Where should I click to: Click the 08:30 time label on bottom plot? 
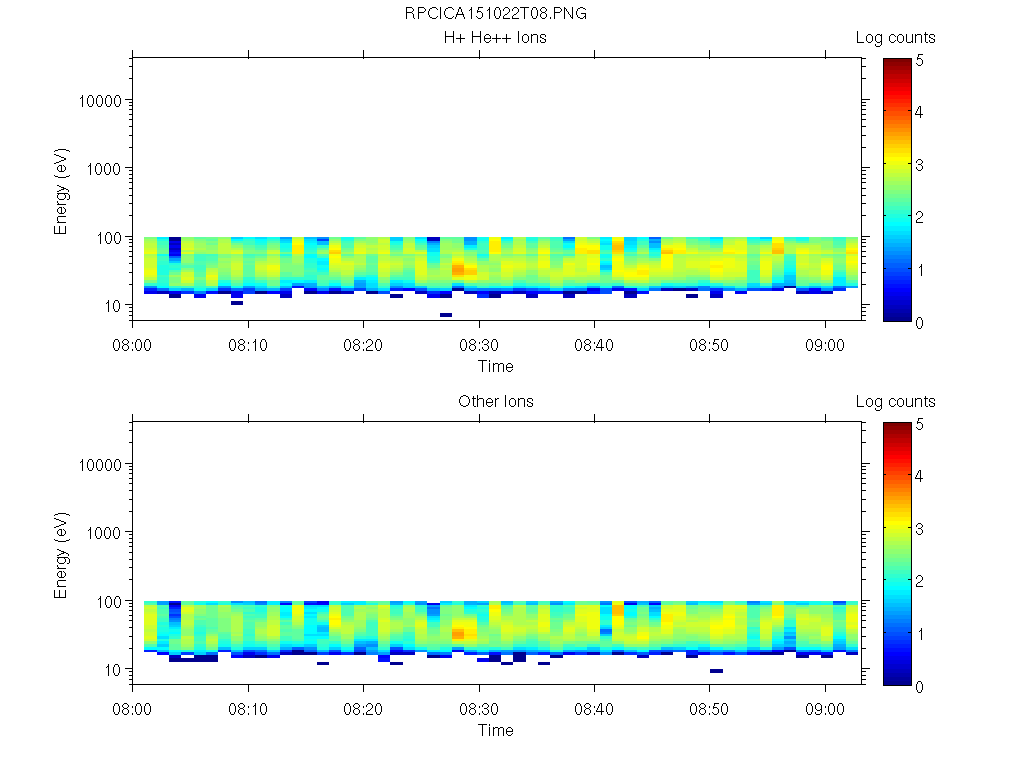coord(479,709)
